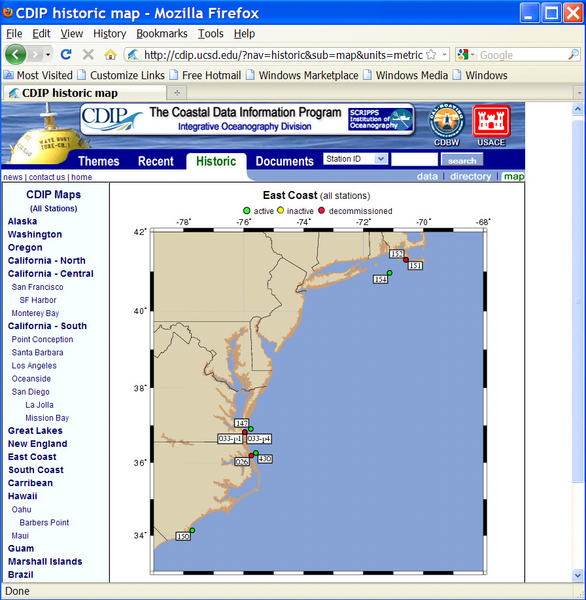Image resolution: width=586 pixels, height=600 pixels.
Task: Open the New England map link
Action: (38, 444)
